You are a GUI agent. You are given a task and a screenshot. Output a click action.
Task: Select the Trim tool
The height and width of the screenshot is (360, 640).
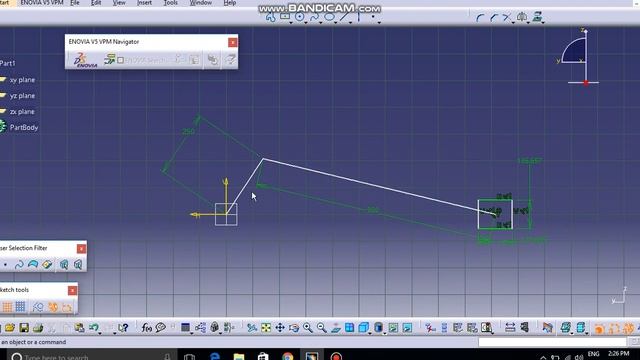(507, 18)
